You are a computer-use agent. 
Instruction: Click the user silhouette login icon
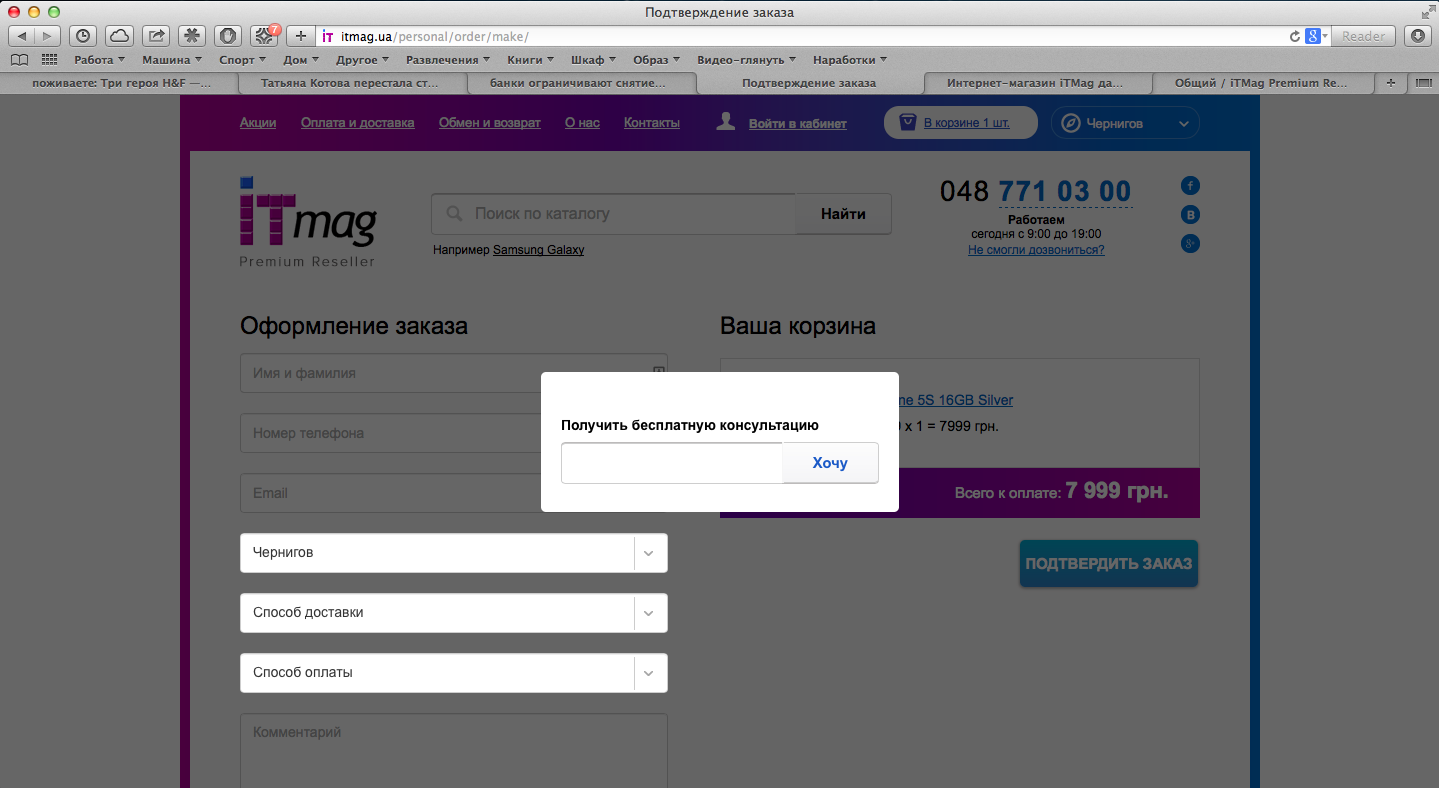click(x=727, y=122)
